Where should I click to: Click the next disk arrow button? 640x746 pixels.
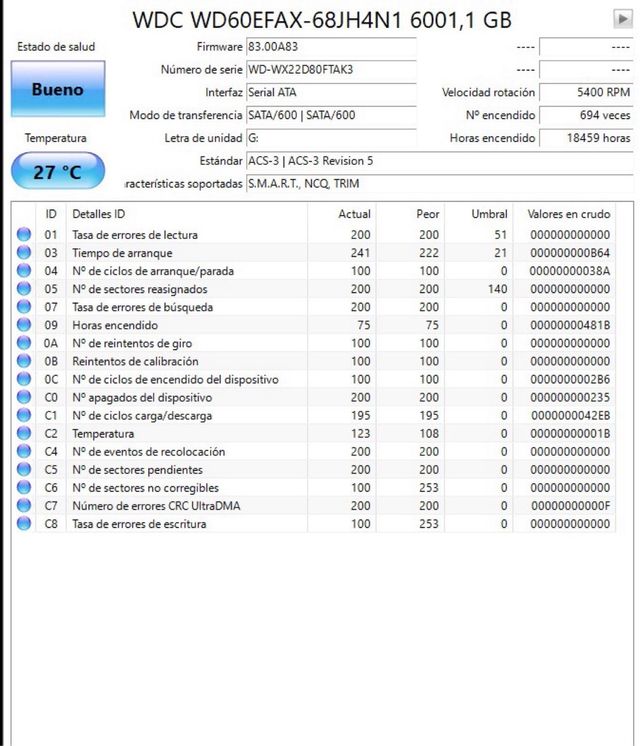pos(622,18)
